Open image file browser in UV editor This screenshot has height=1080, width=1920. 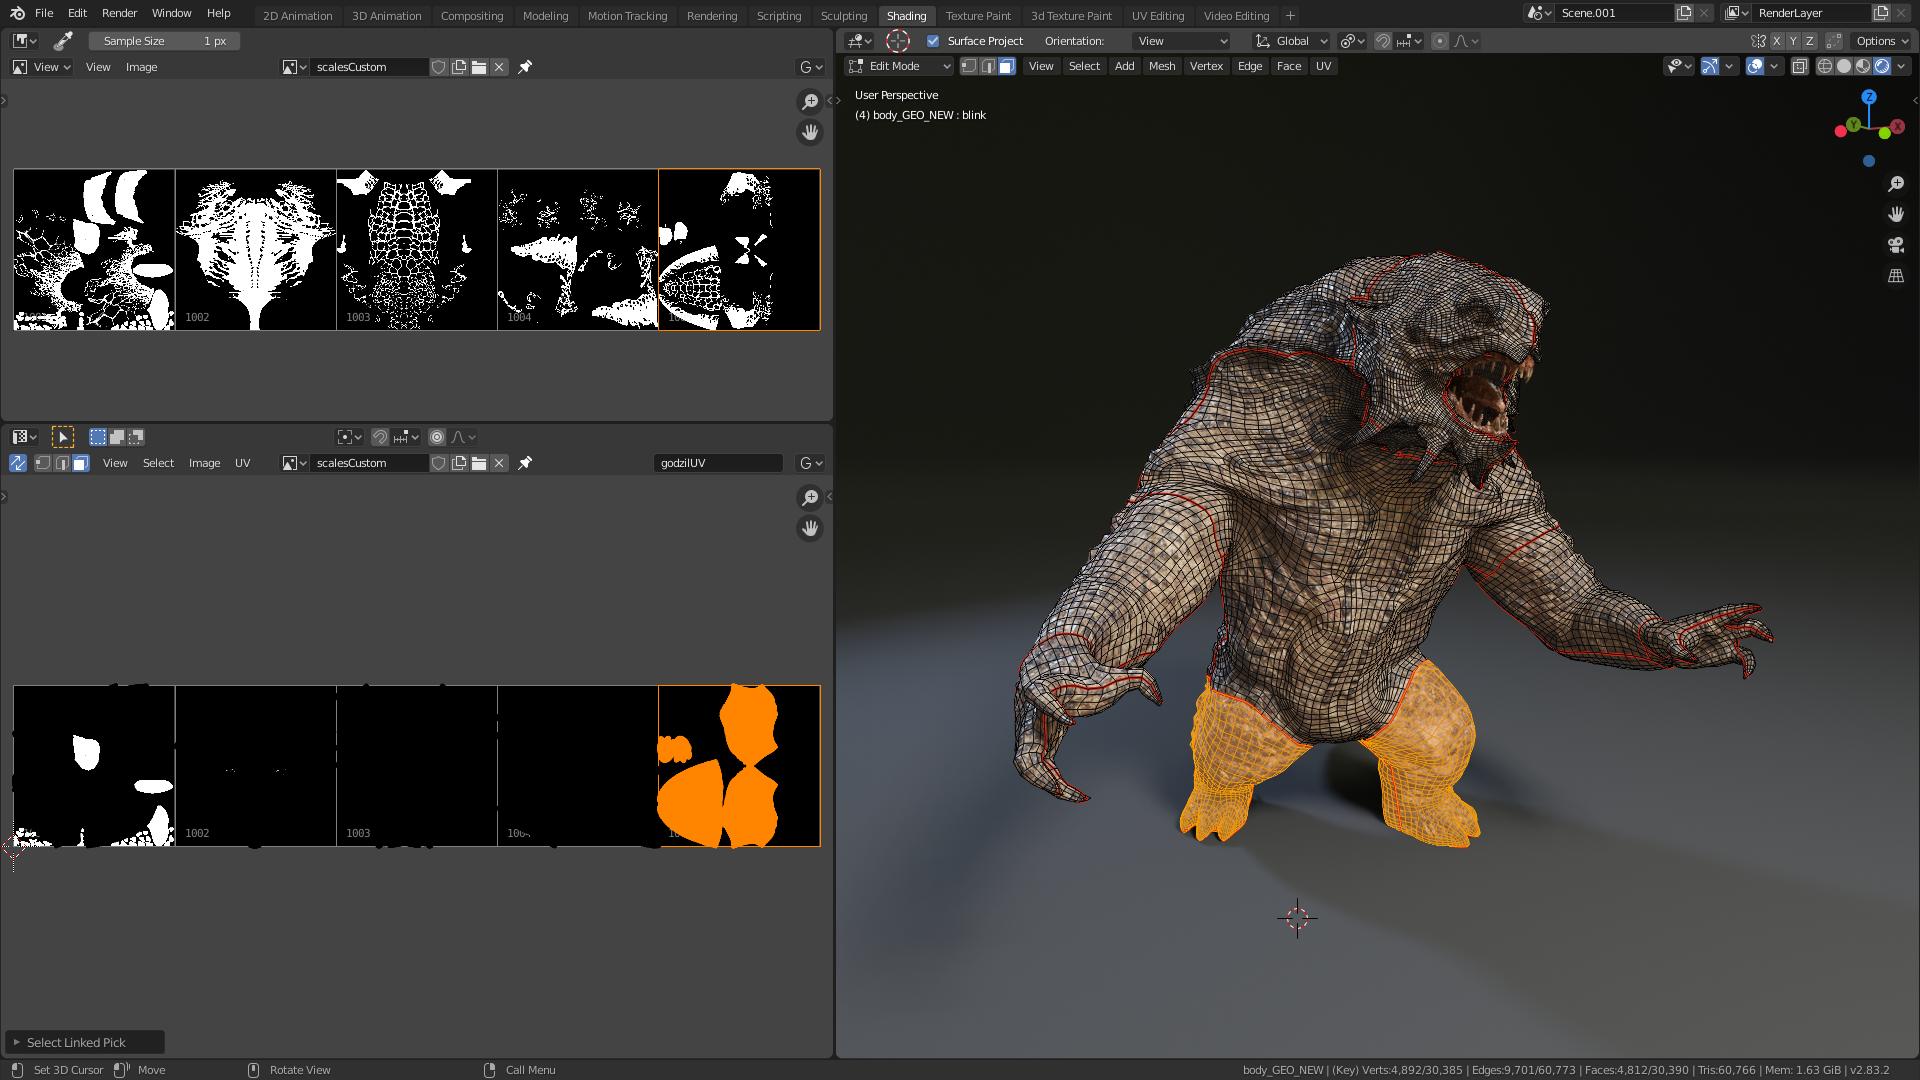[479, 463]
